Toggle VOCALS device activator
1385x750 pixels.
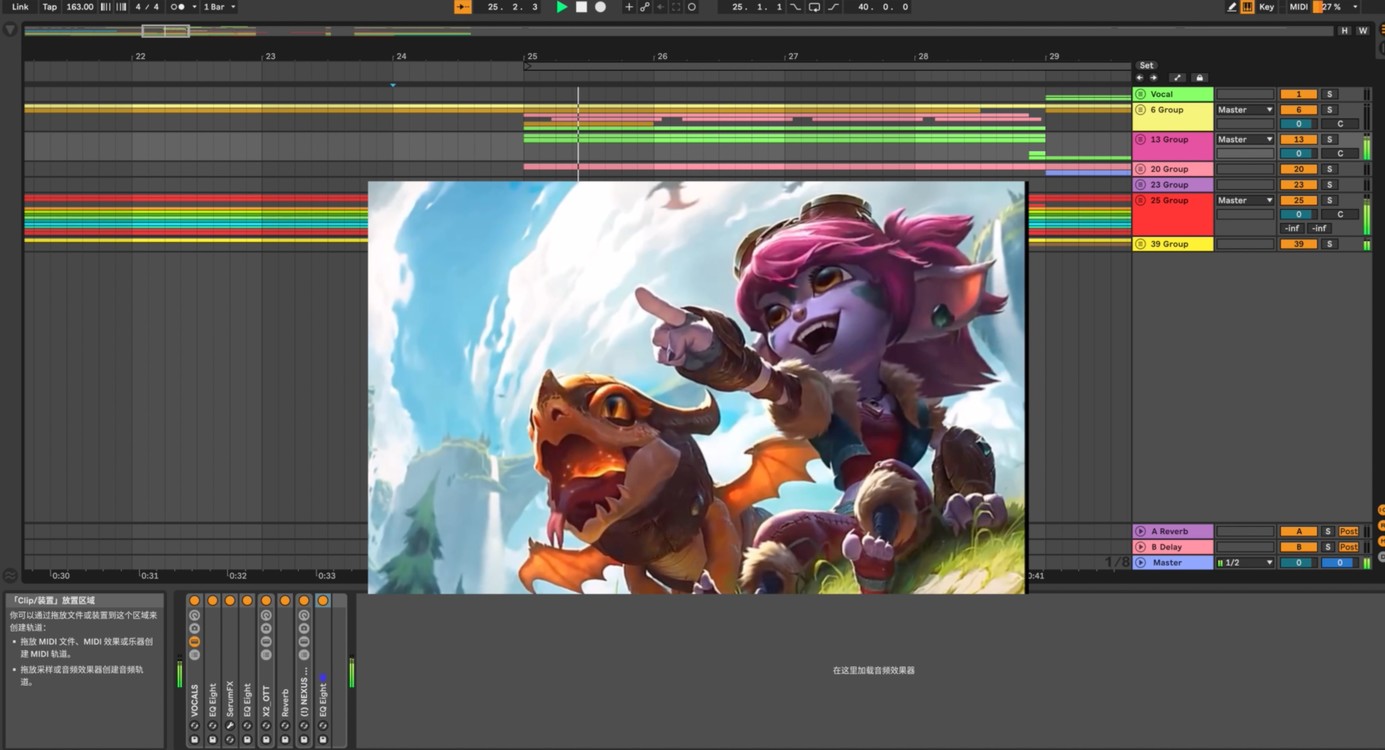[195, 601]
